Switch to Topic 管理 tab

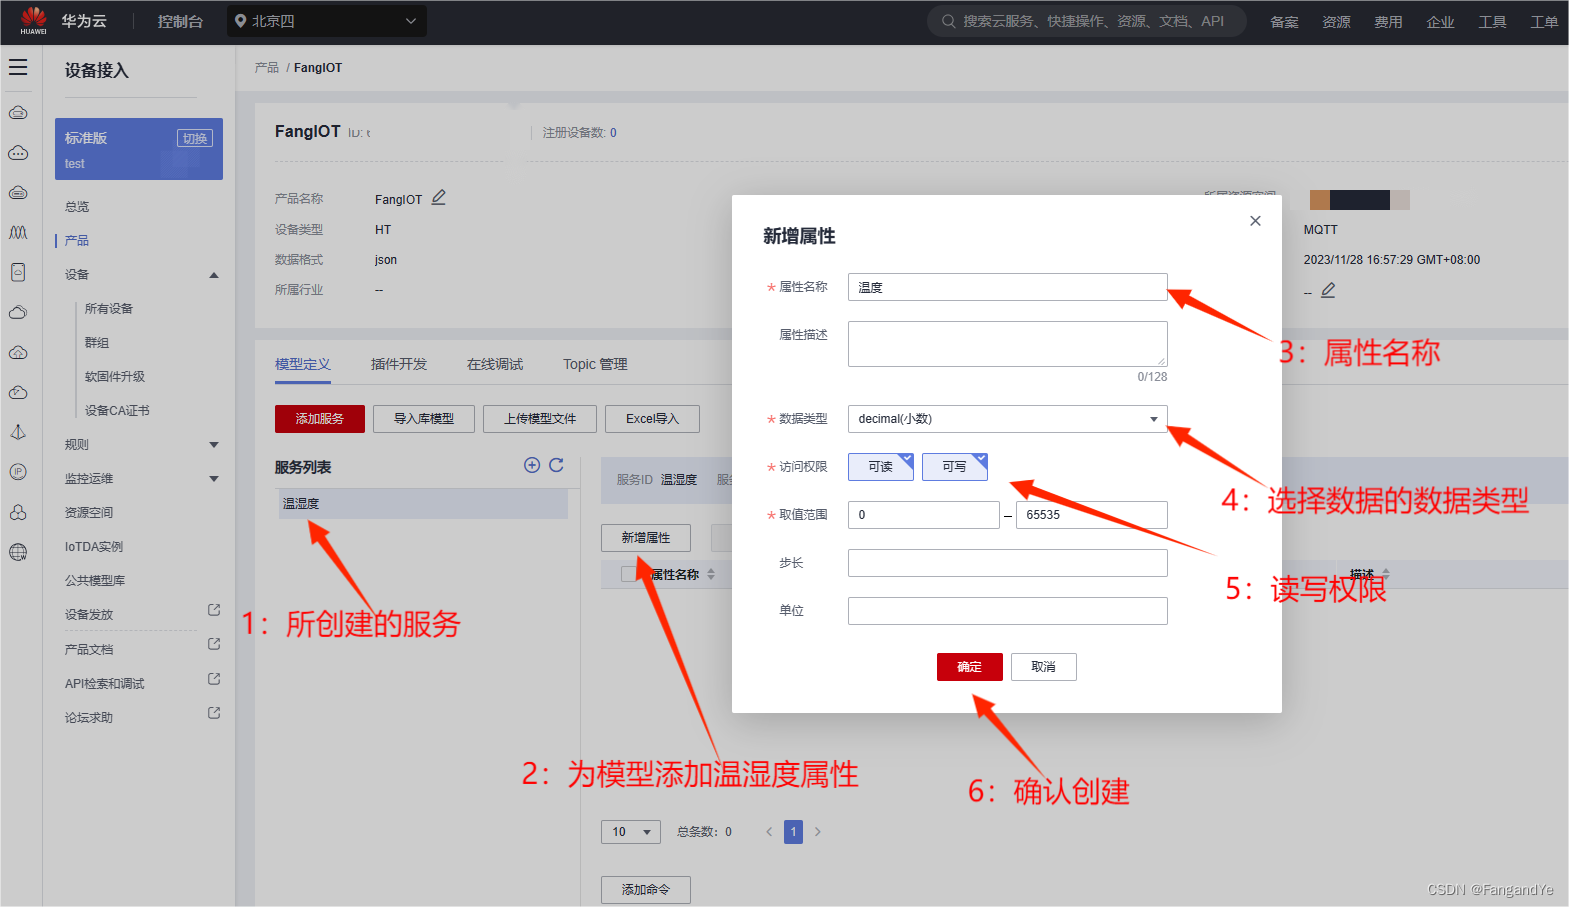(x=595, y=364)
